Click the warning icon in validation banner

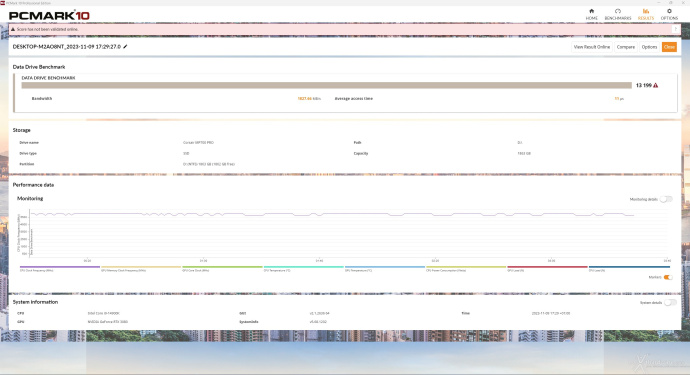pyautogui.click(x=13, y=29)
